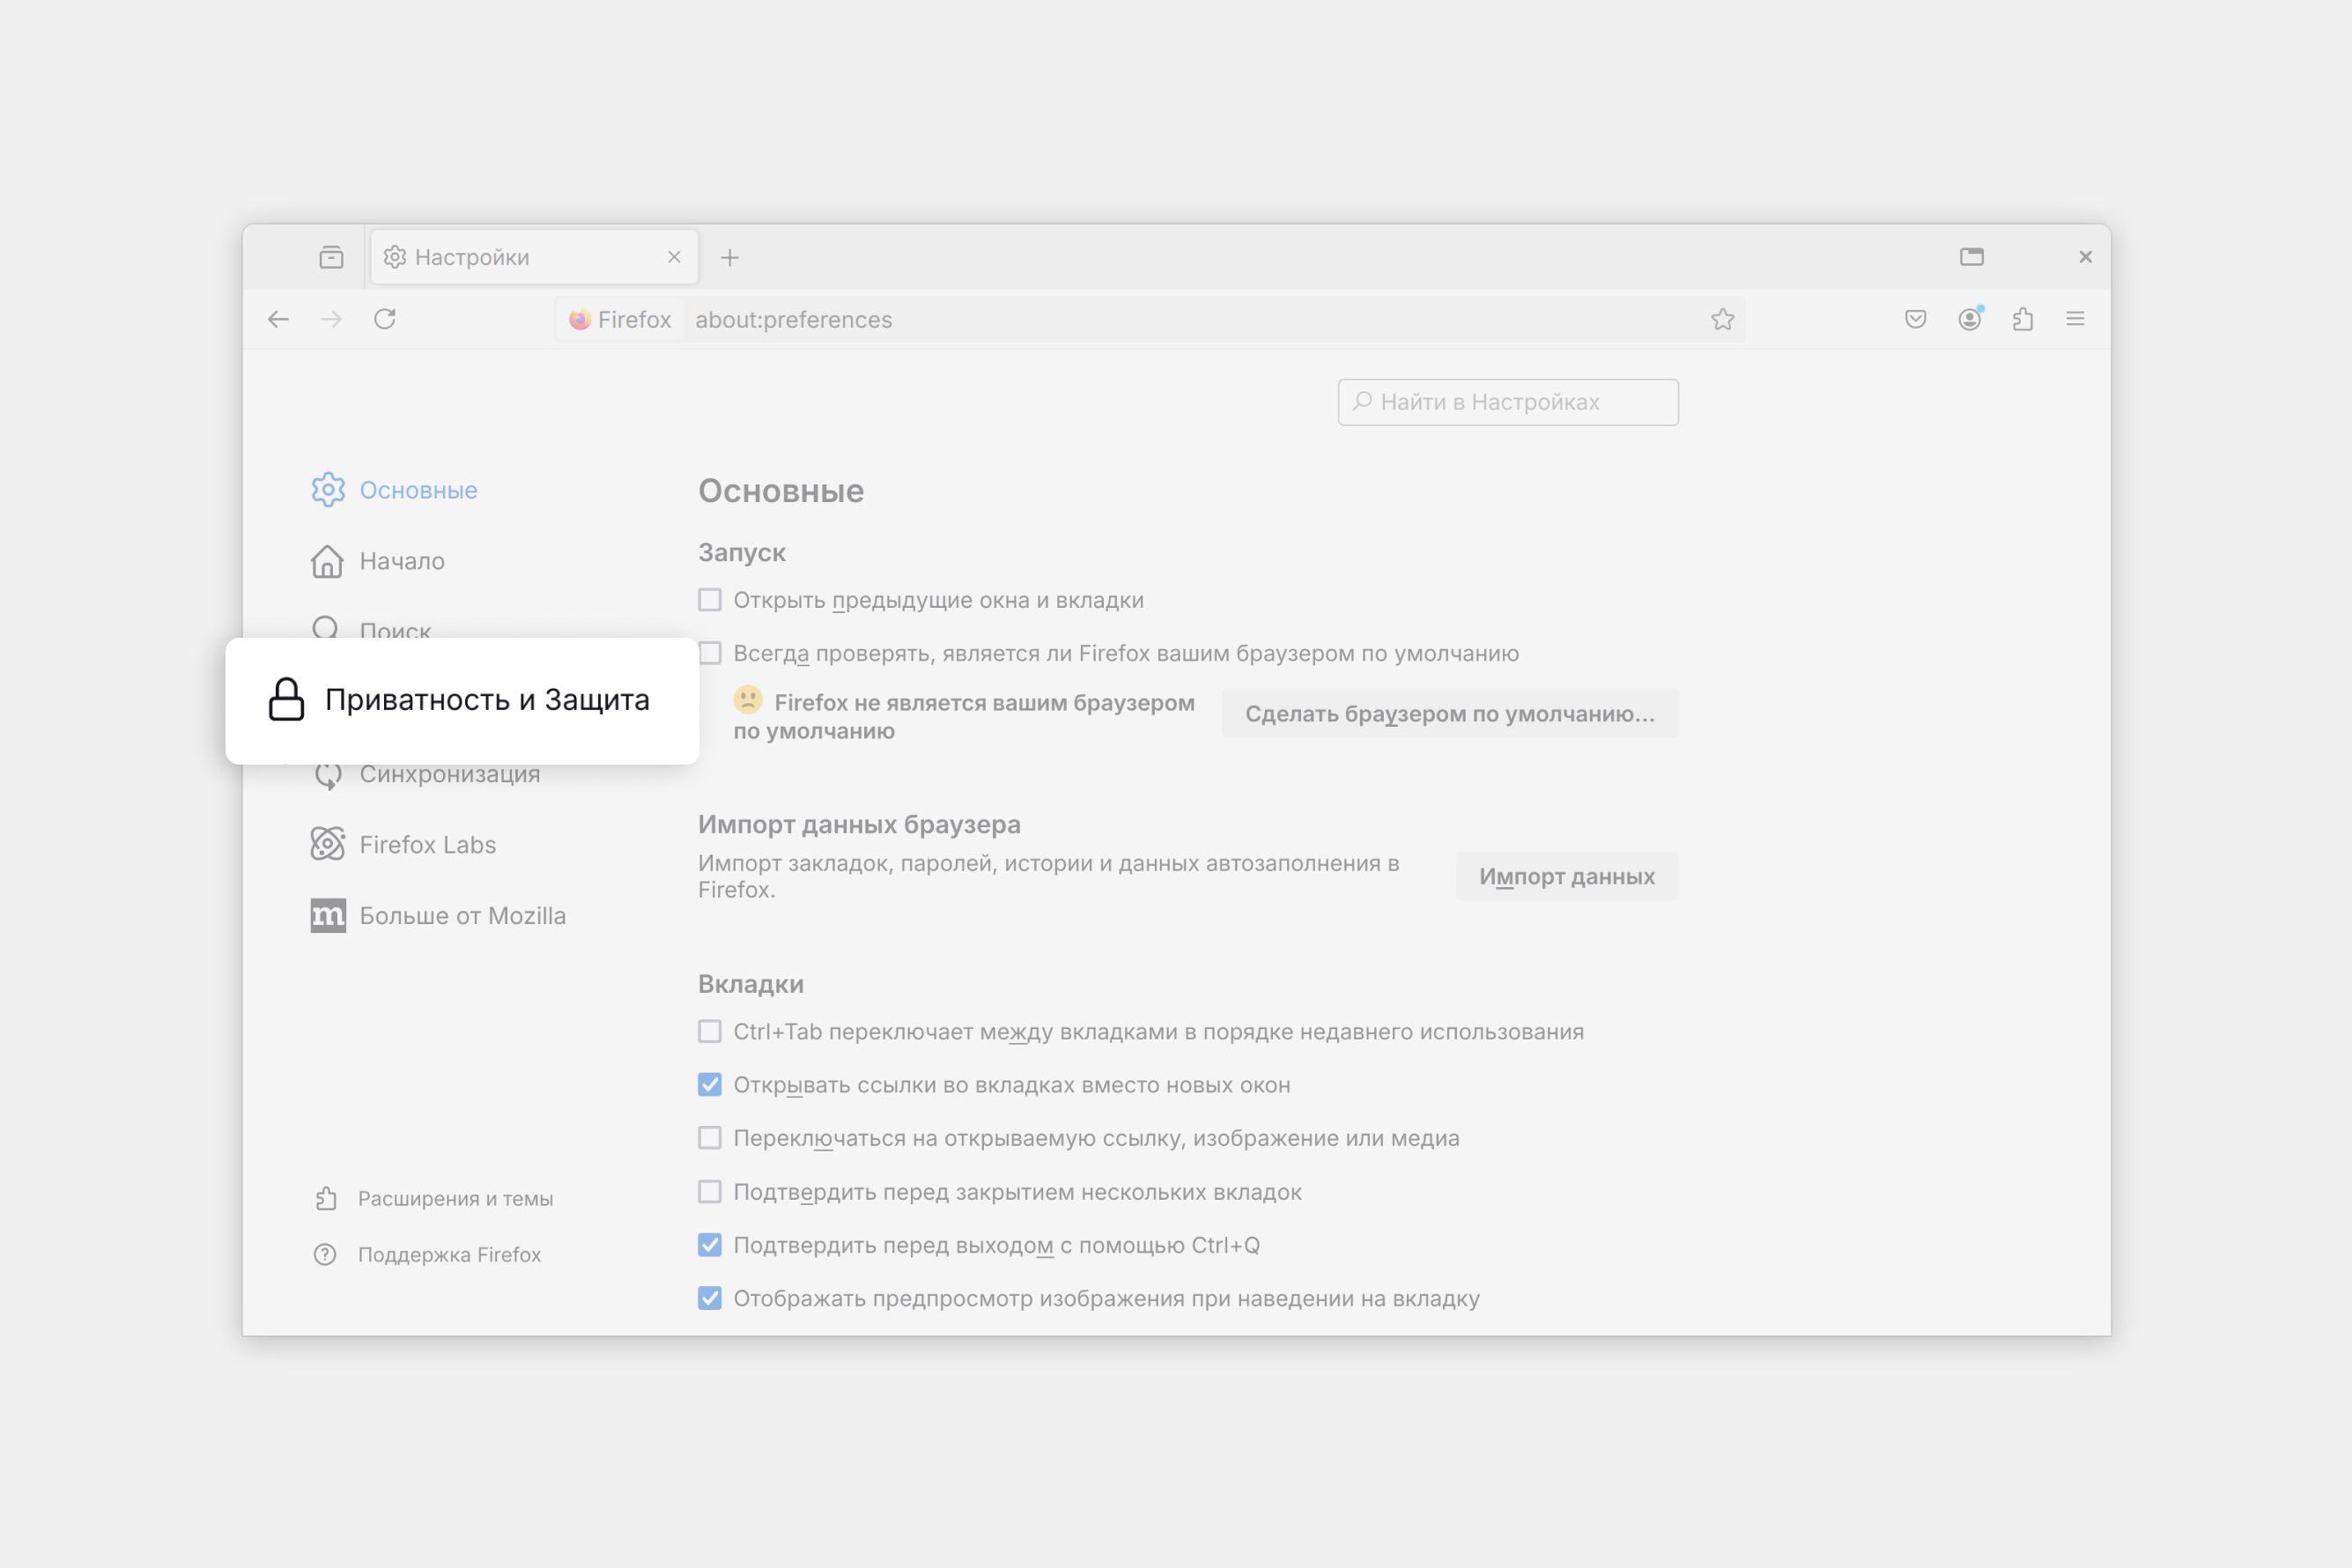Enable Открыть предыдущие окна и вкладки
Image resolution: width=2352 pixels, height=1568 pixels.
coord(710,600)
